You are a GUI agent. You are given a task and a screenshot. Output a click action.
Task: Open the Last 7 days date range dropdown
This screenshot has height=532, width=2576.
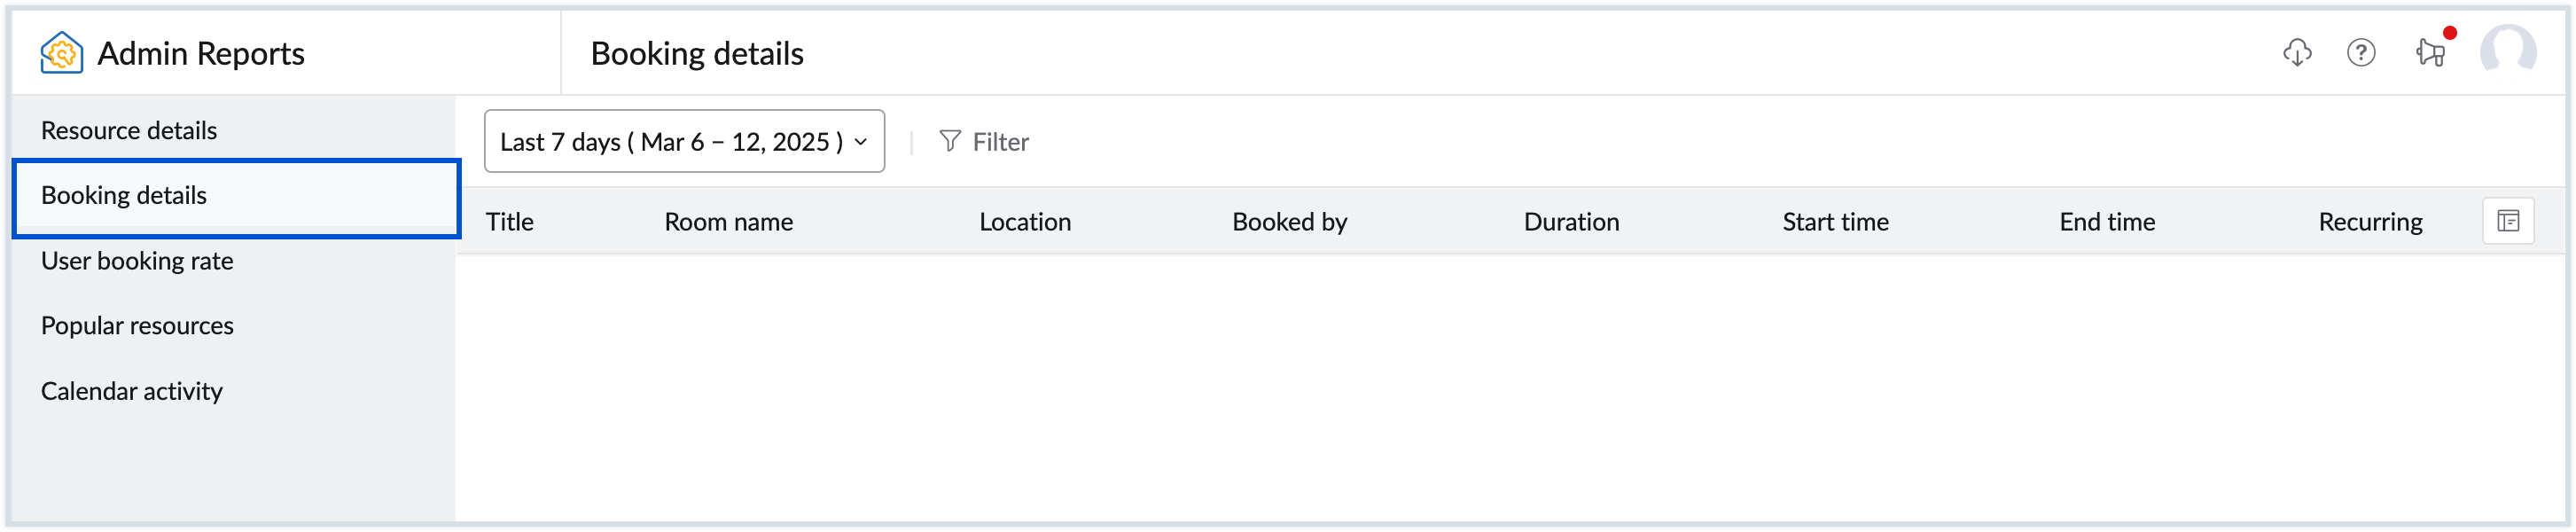tap(670, 142)
